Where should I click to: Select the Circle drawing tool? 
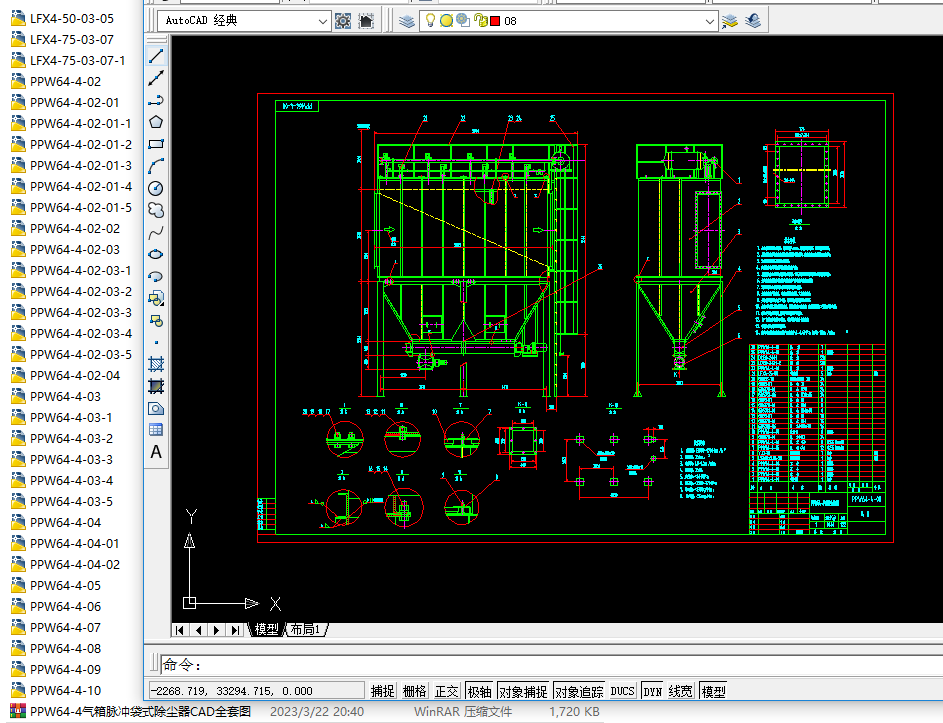point(156,187)
